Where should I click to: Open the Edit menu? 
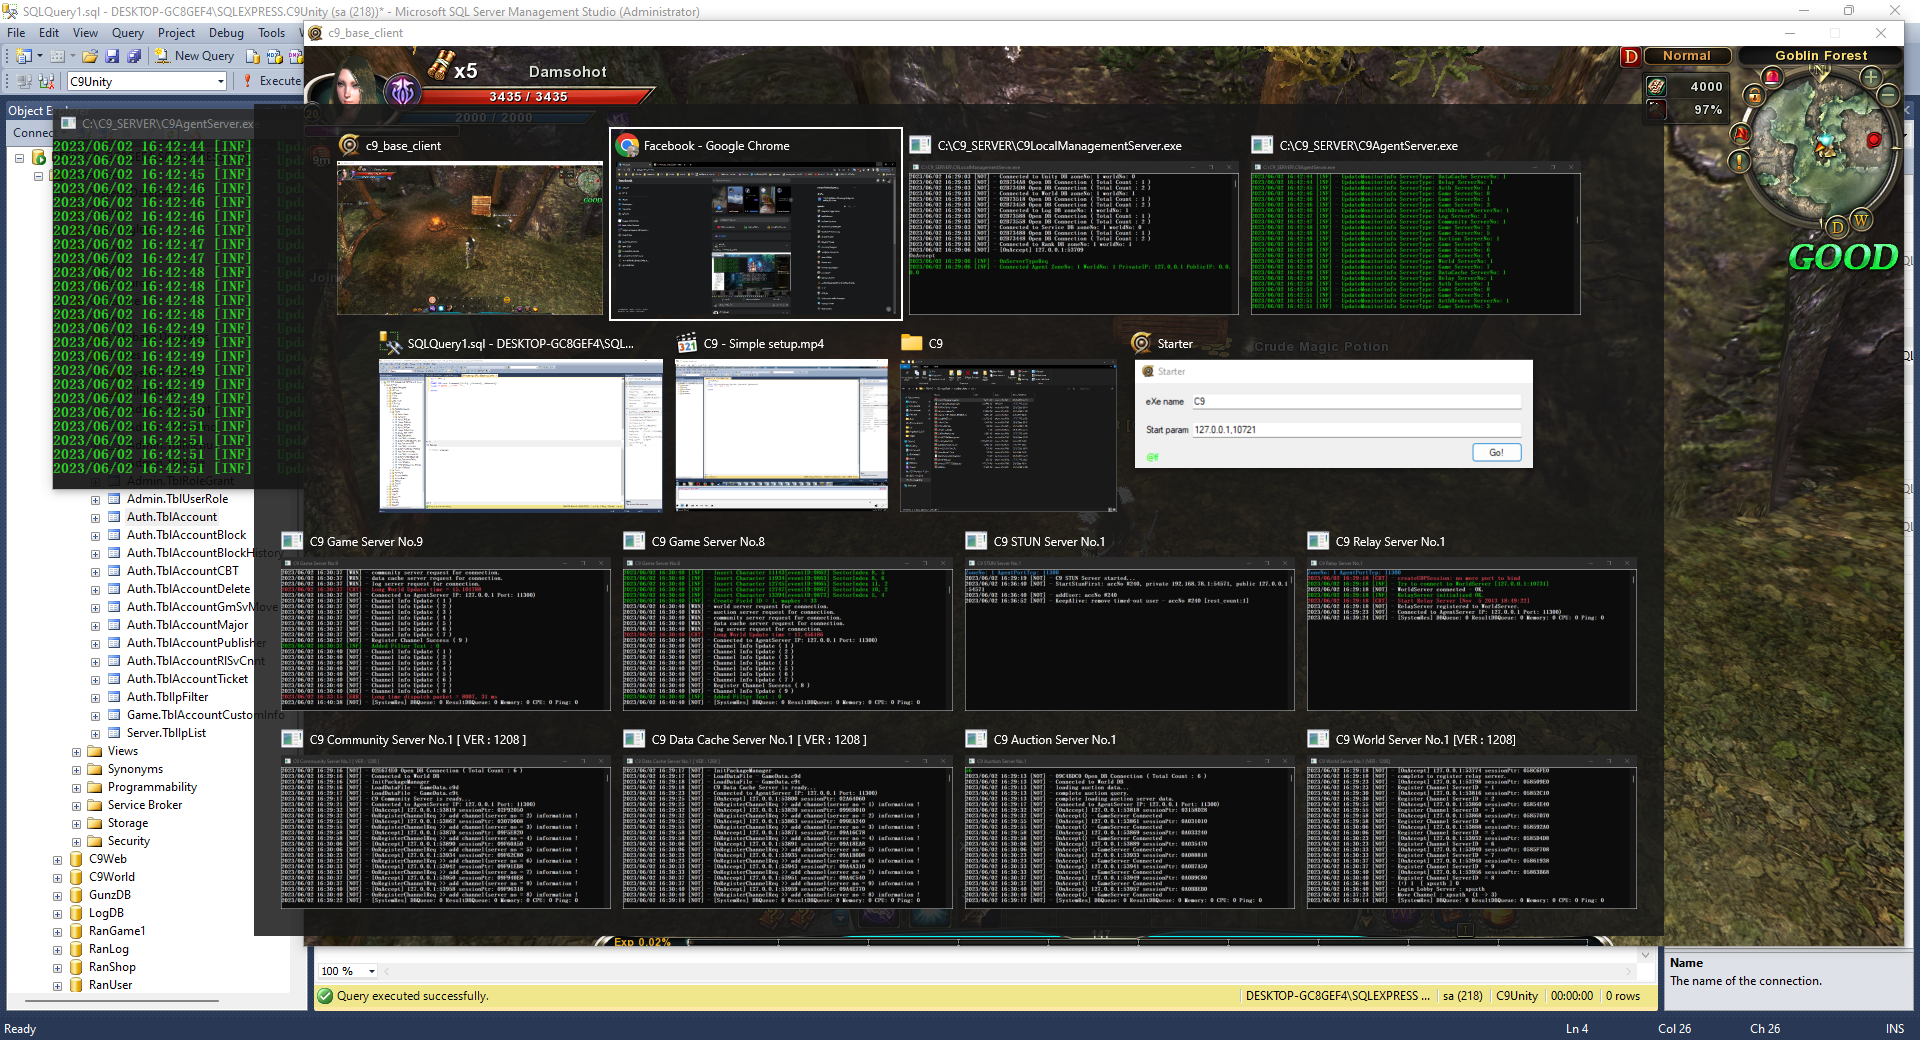pyautogui.click(x=49, y=33)
